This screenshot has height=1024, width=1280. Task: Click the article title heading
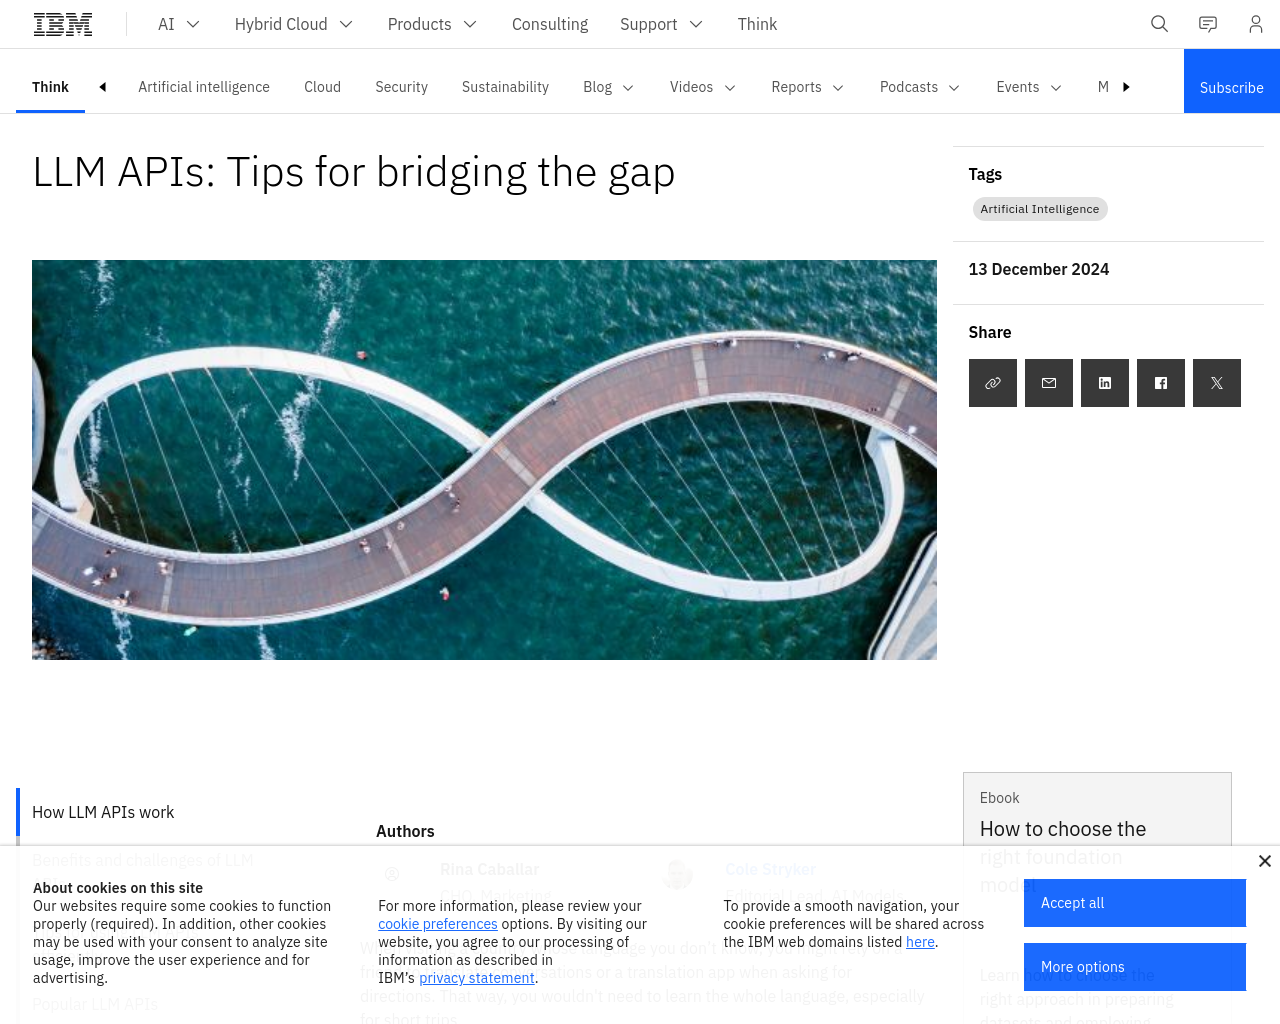point(354,172)
